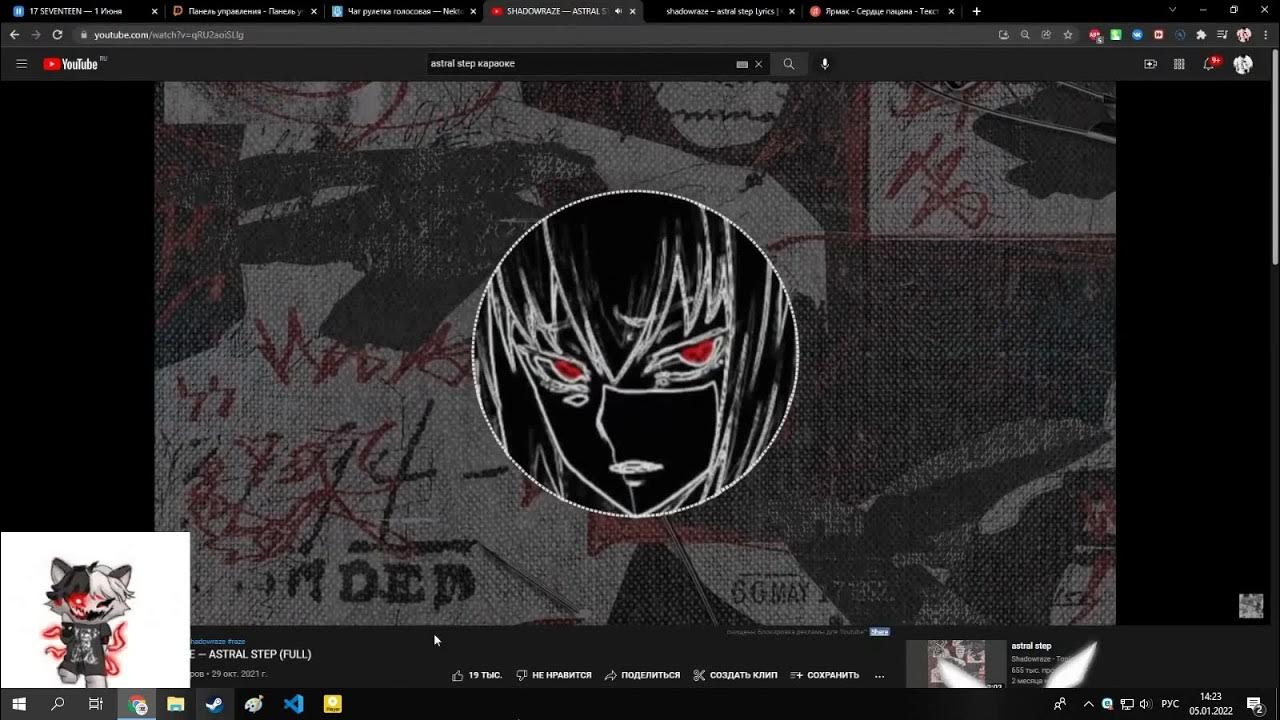Click ПОДЕЛИТЬСЯ share button
The width and height of the screenshot is (1280, 720).
(642, 675)
